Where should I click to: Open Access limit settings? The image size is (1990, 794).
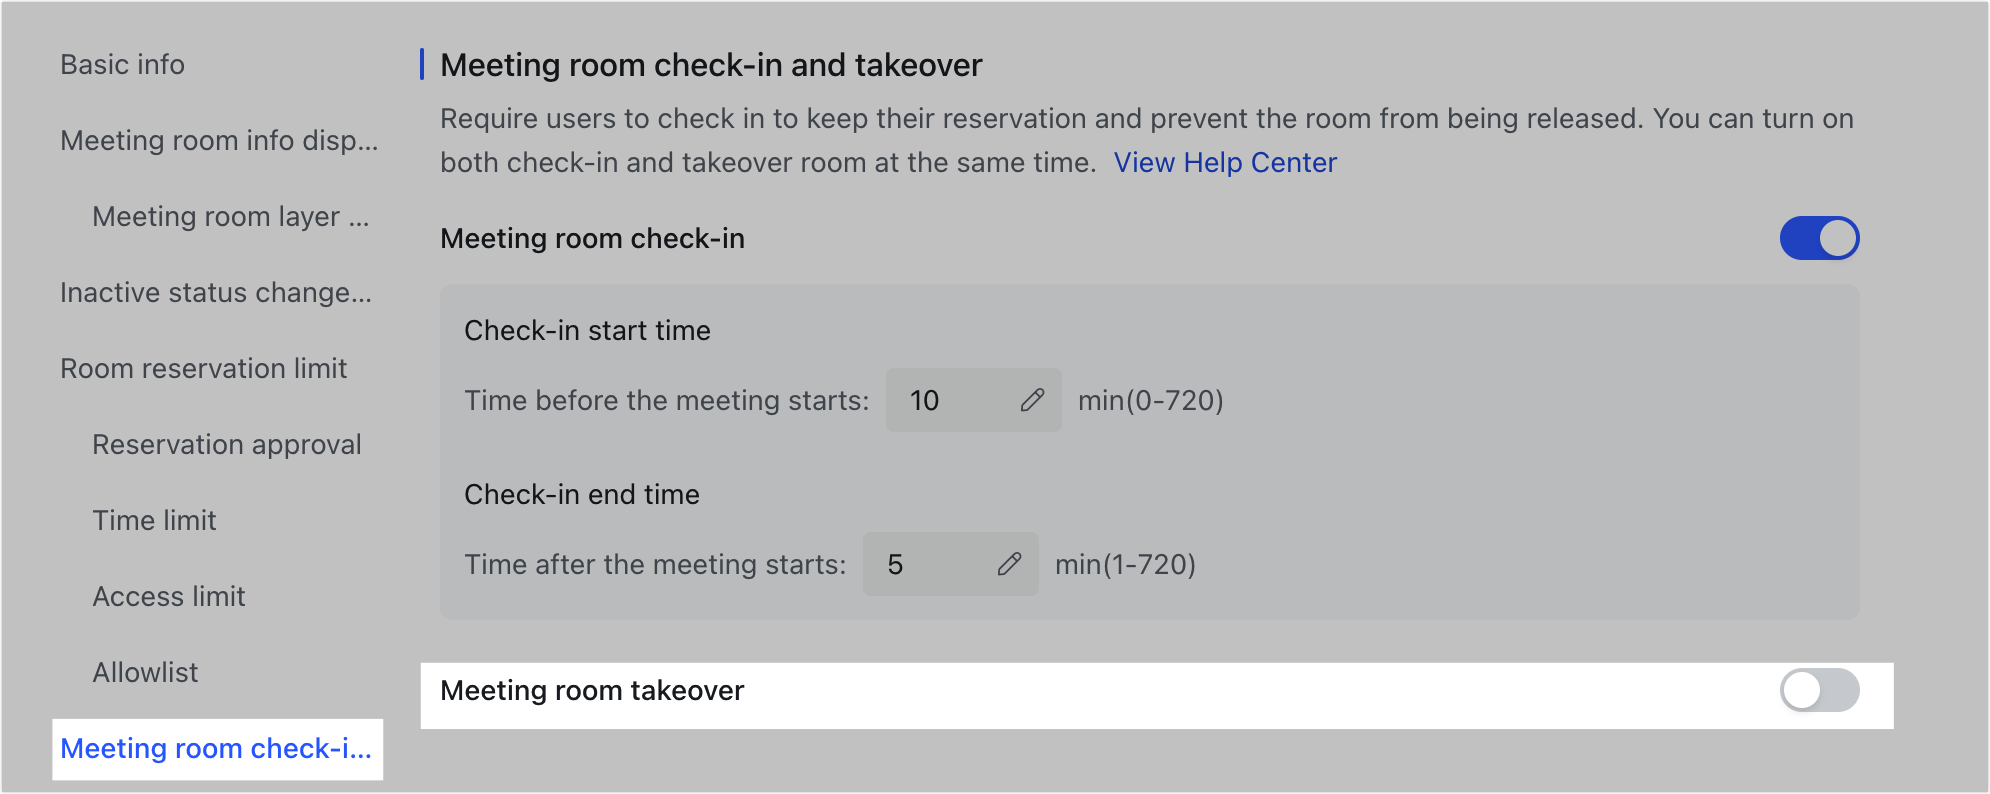(168, 596)
